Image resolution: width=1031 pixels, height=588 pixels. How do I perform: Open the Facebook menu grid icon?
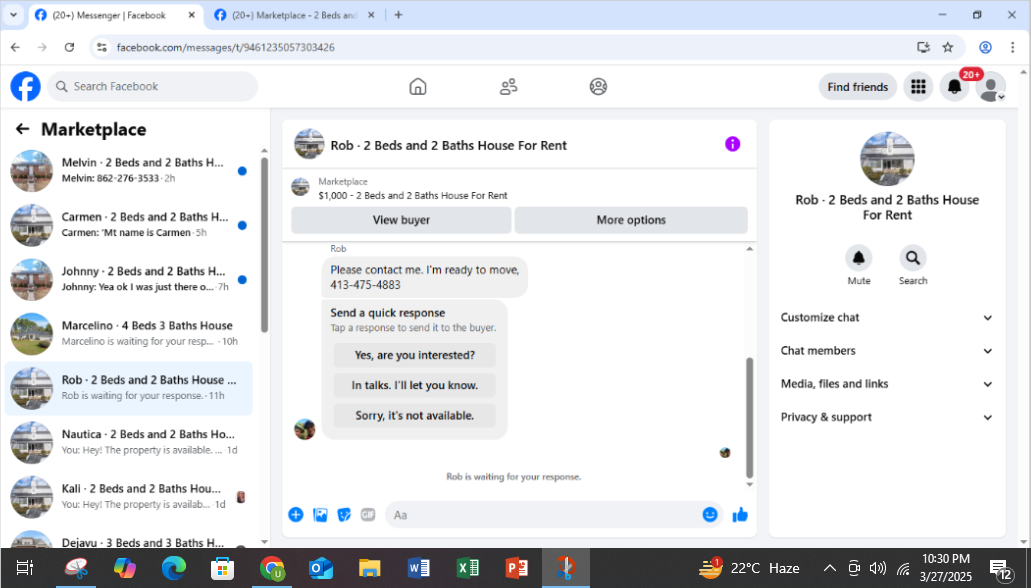[x=918, y=87]
